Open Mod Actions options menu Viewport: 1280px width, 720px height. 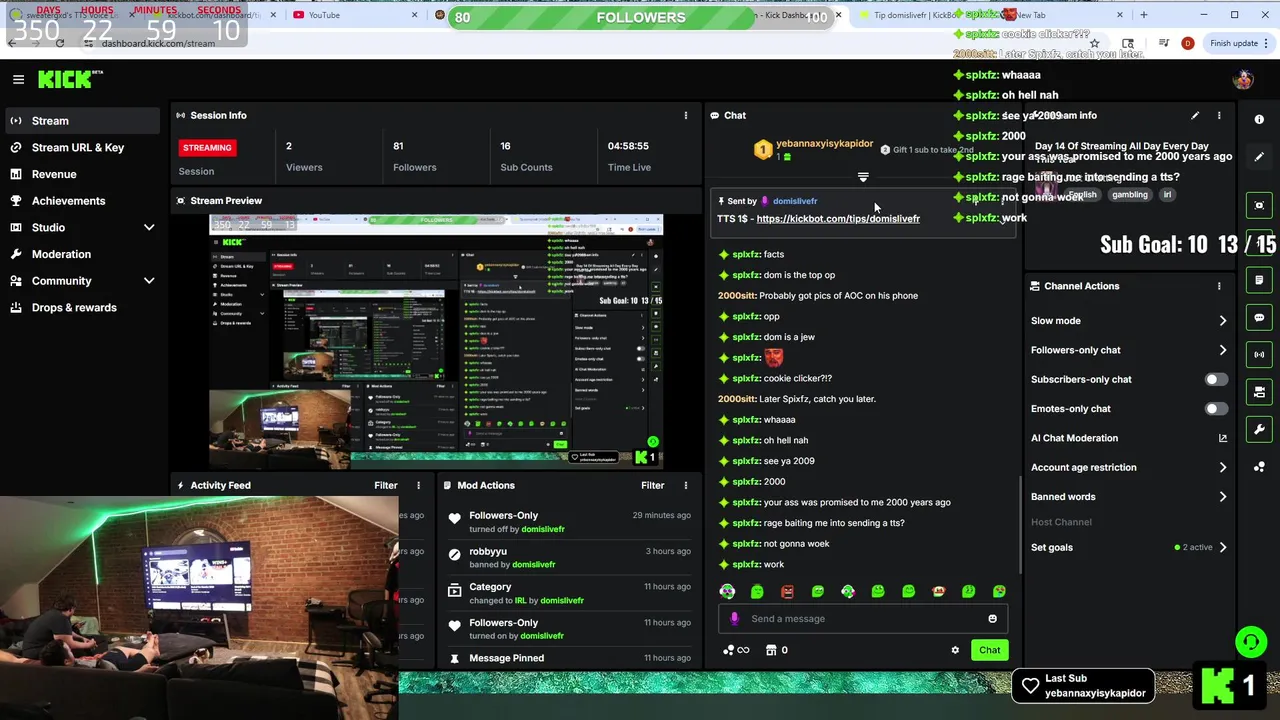pos(686,485)
